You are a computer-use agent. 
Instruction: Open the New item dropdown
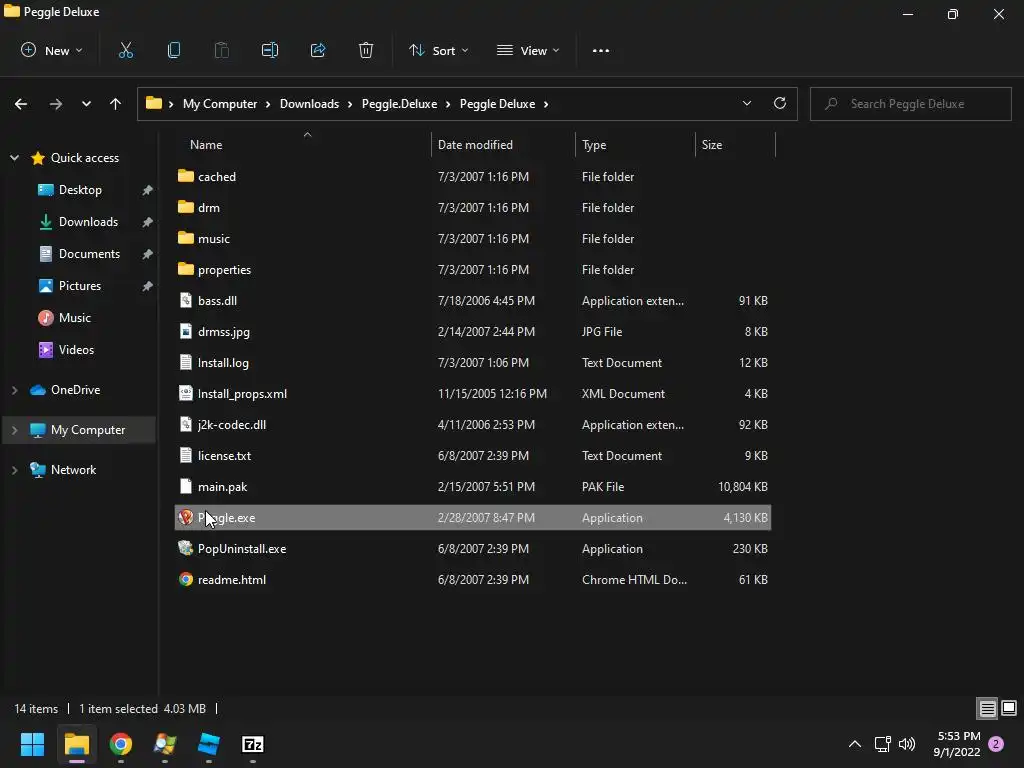click(x=52, y=50)
